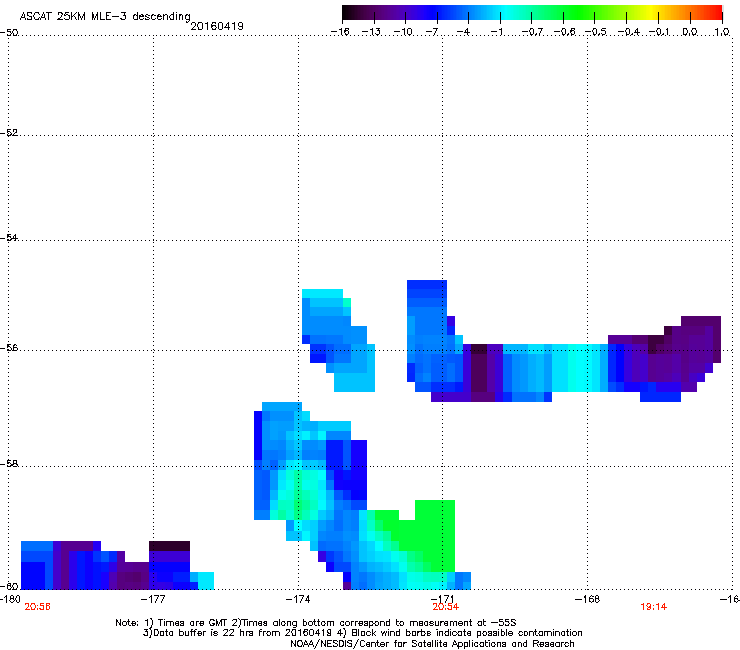Click the '0.0' color scale label

coord(690,32)
